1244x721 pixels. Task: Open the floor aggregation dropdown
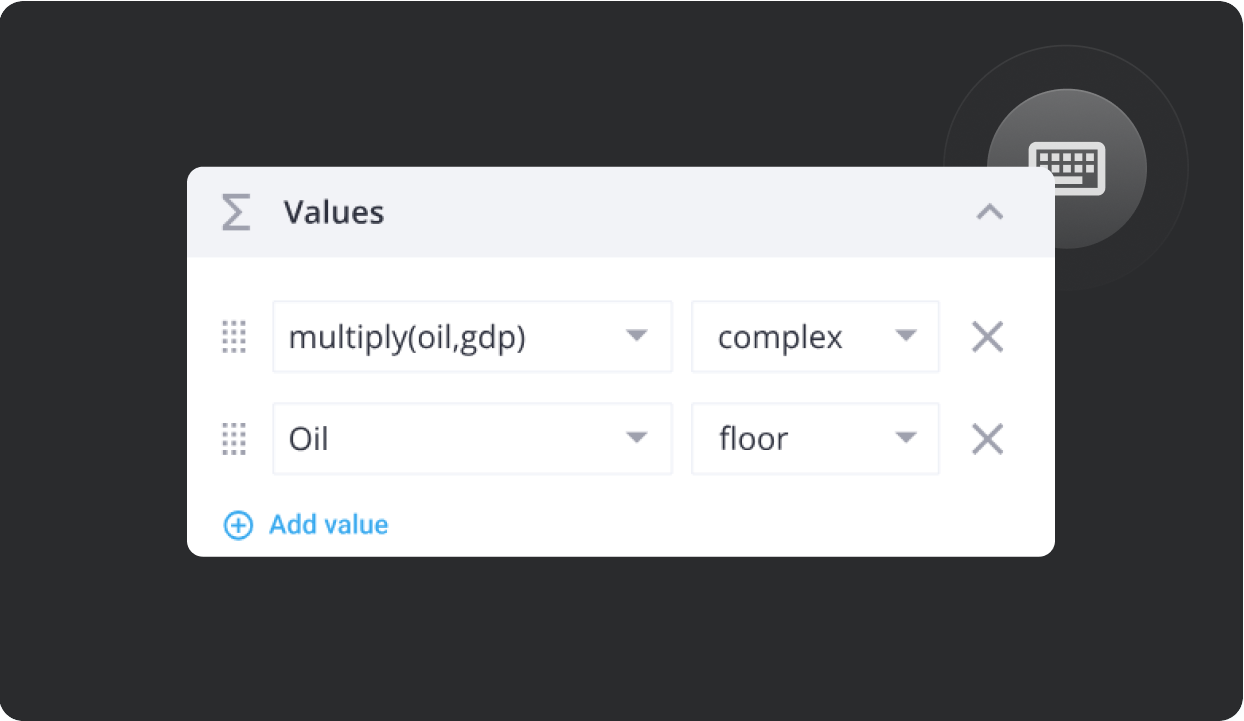(815, 438)
